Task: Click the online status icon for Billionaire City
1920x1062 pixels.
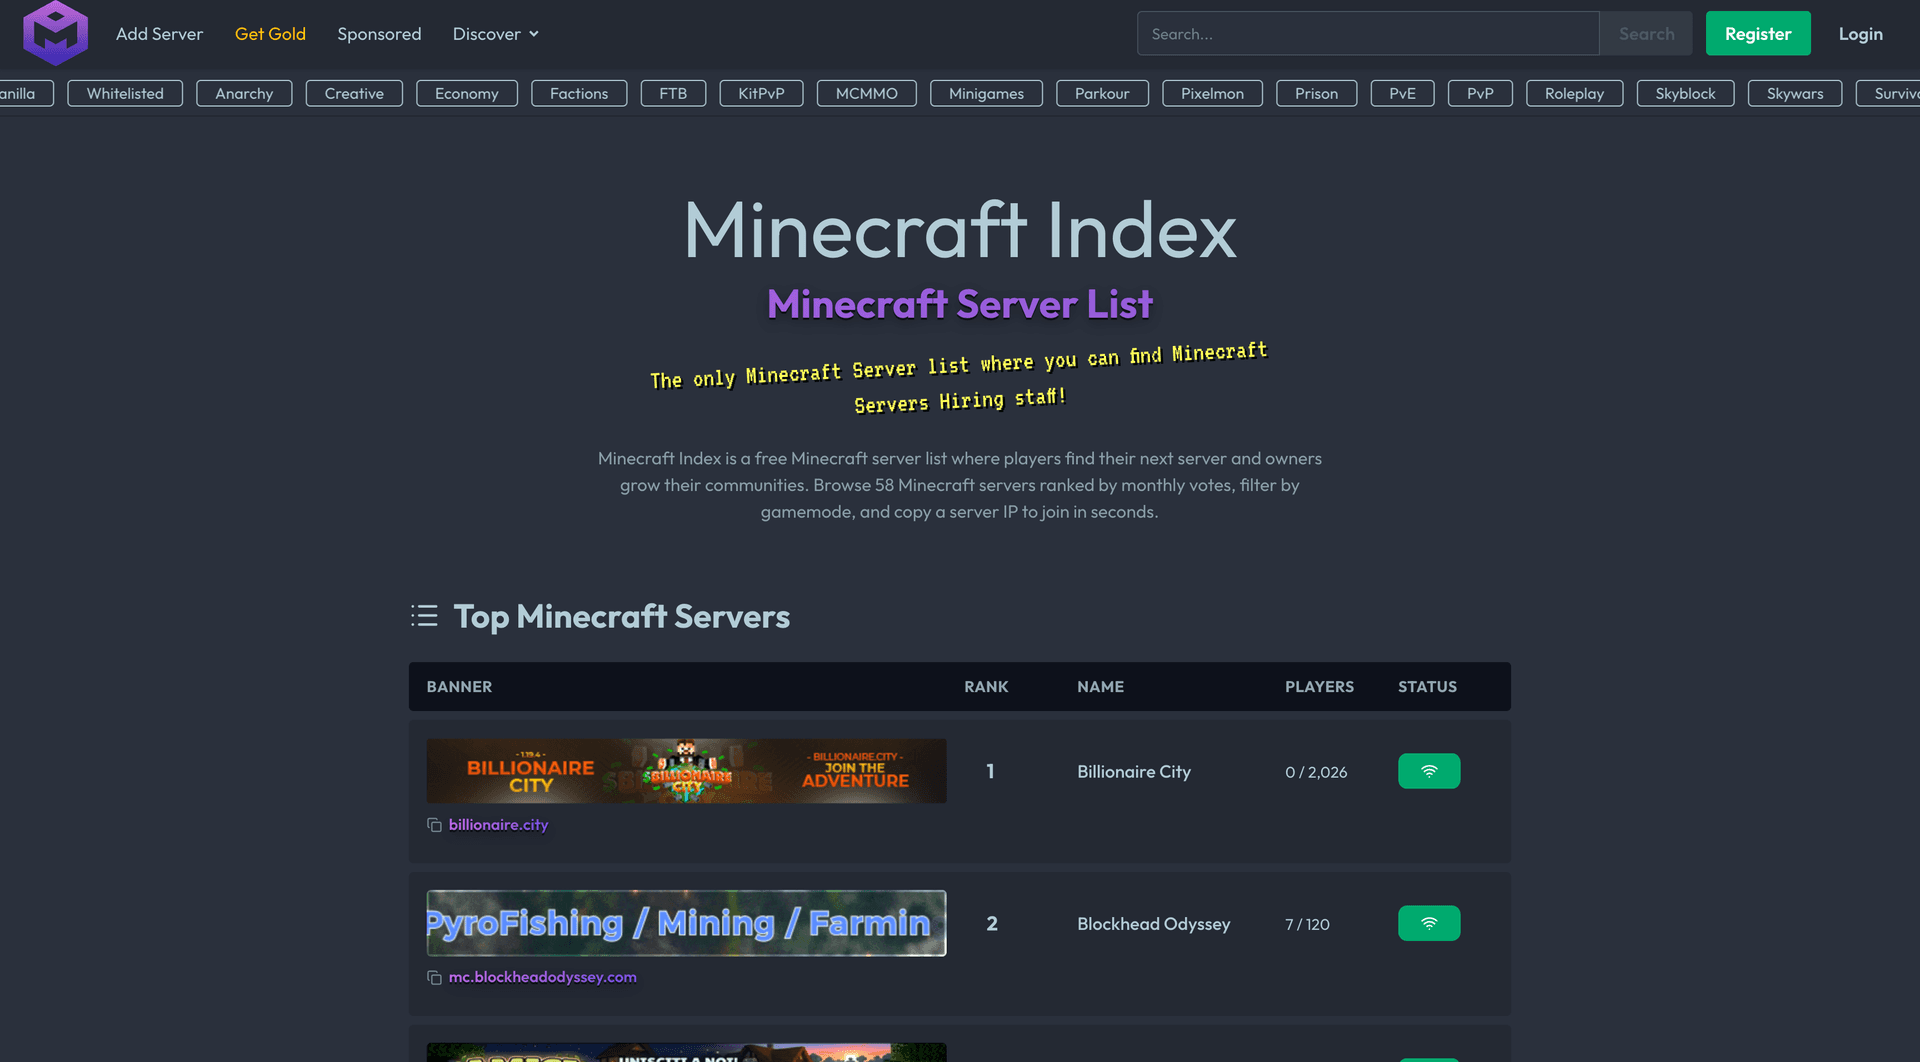Action: tap(1429, 771)
